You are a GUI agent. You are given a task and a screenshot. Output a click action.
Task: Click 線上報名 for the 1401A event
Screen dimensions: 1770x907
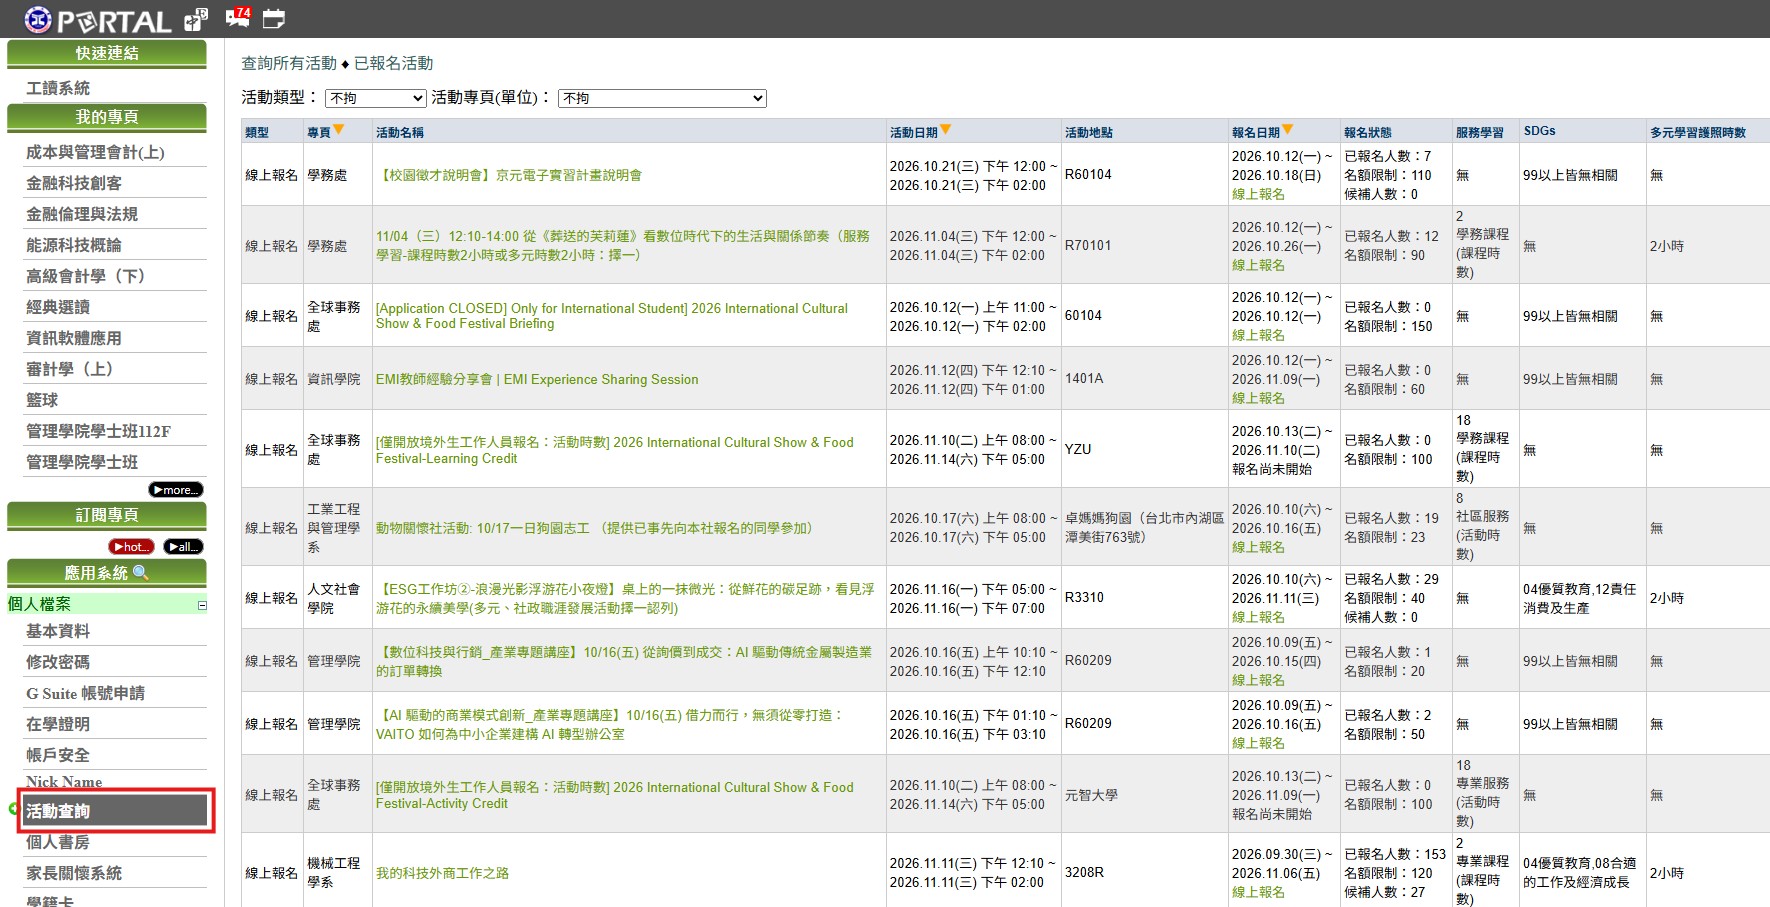[1258, 398]
